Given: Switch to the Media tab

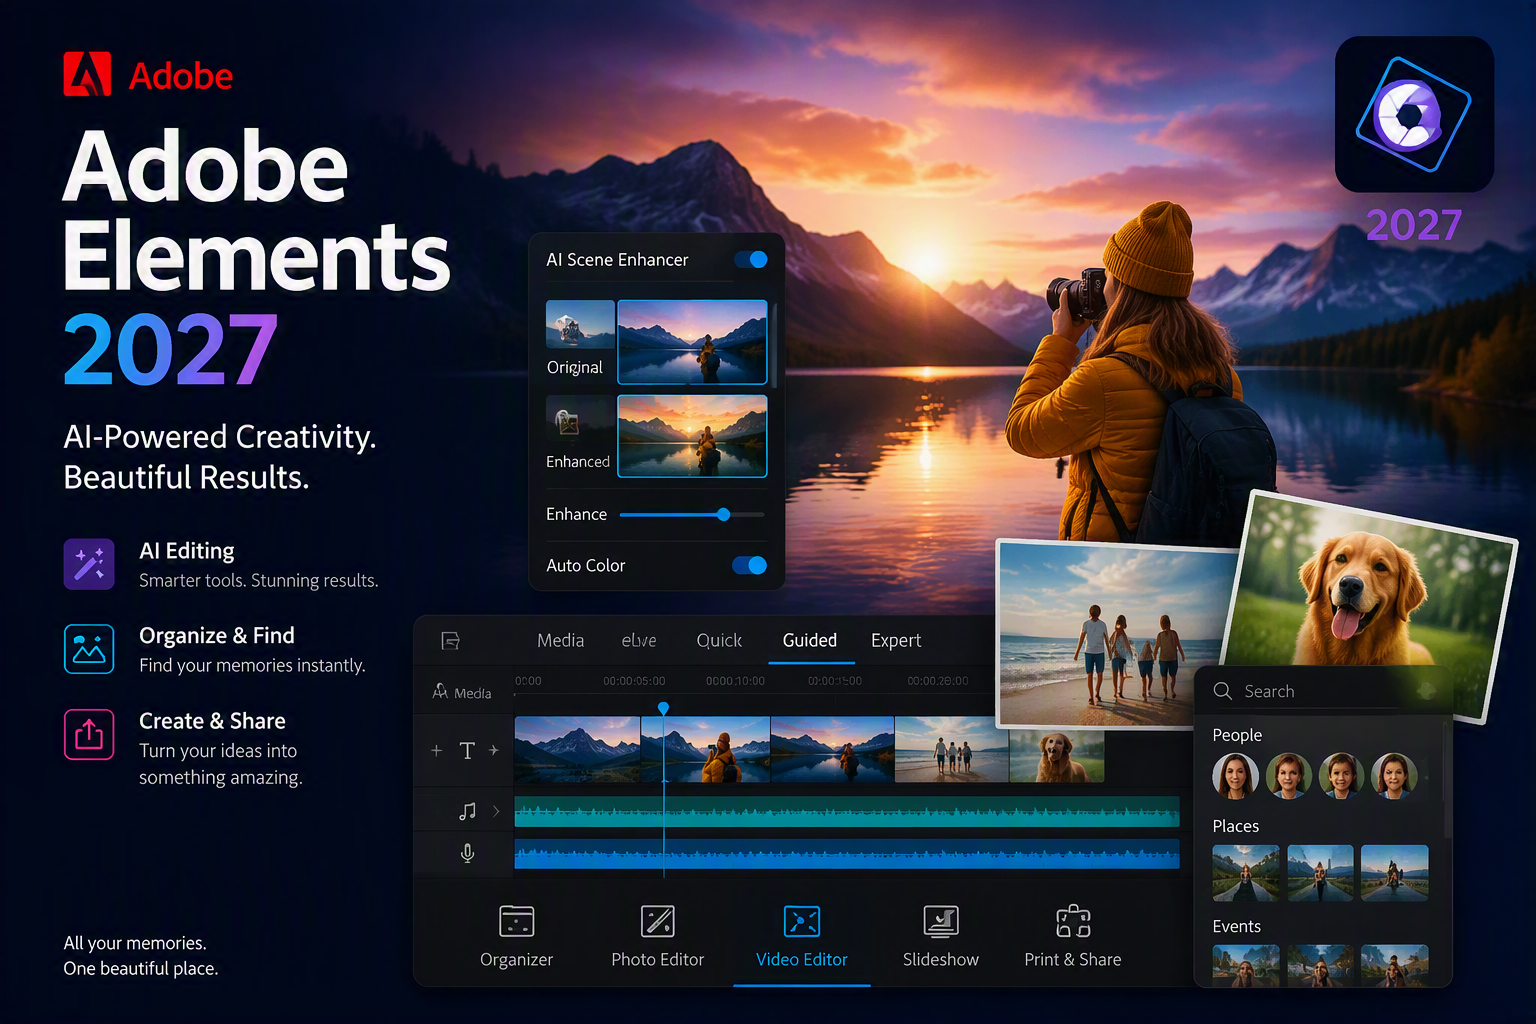Looking at the screenshot, I should pos(560,640).
